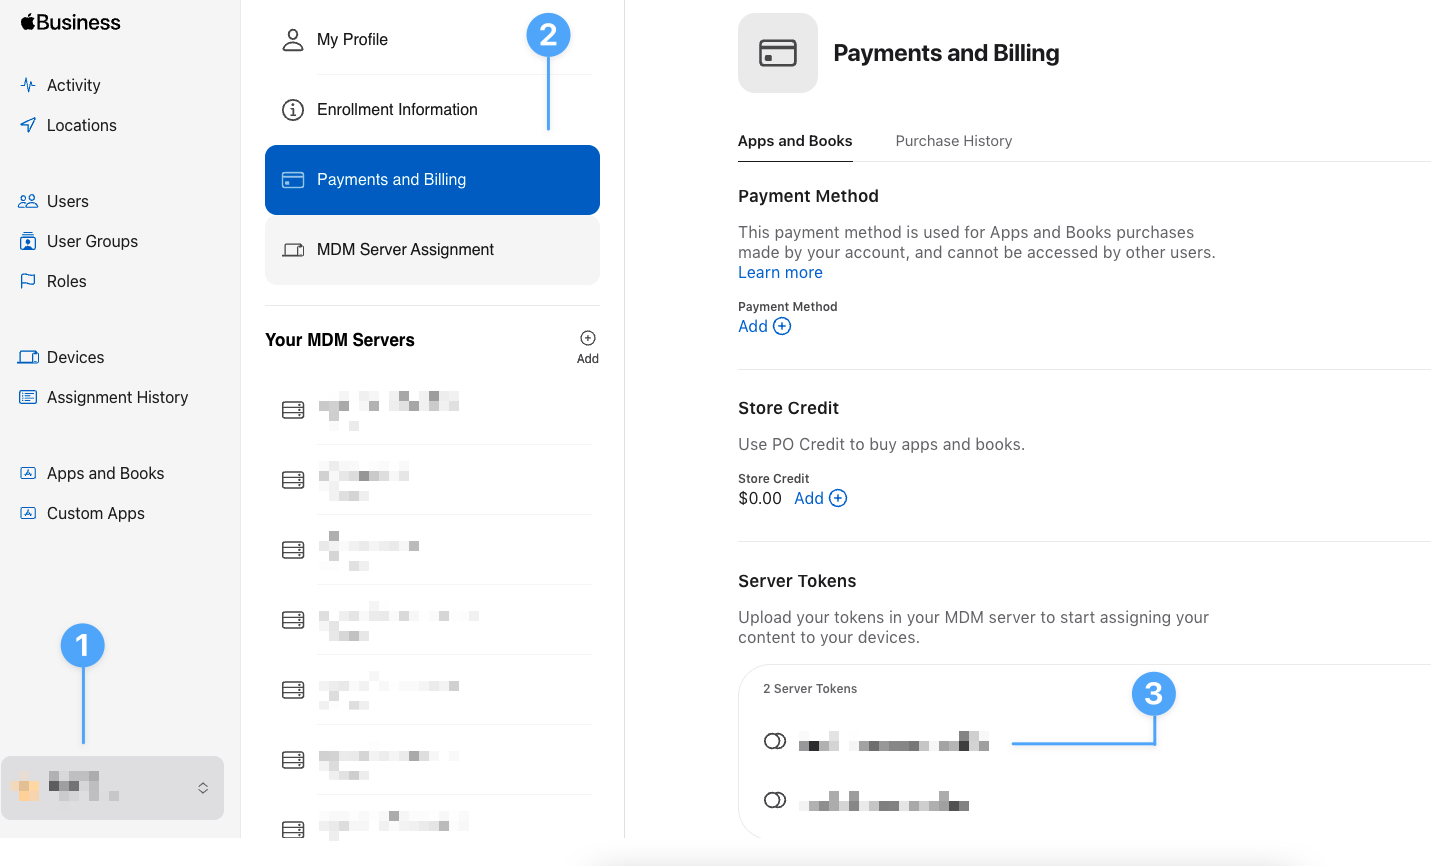Open the Users section icon
Viewport: 1431px width, 866px height.
point(28,201)
